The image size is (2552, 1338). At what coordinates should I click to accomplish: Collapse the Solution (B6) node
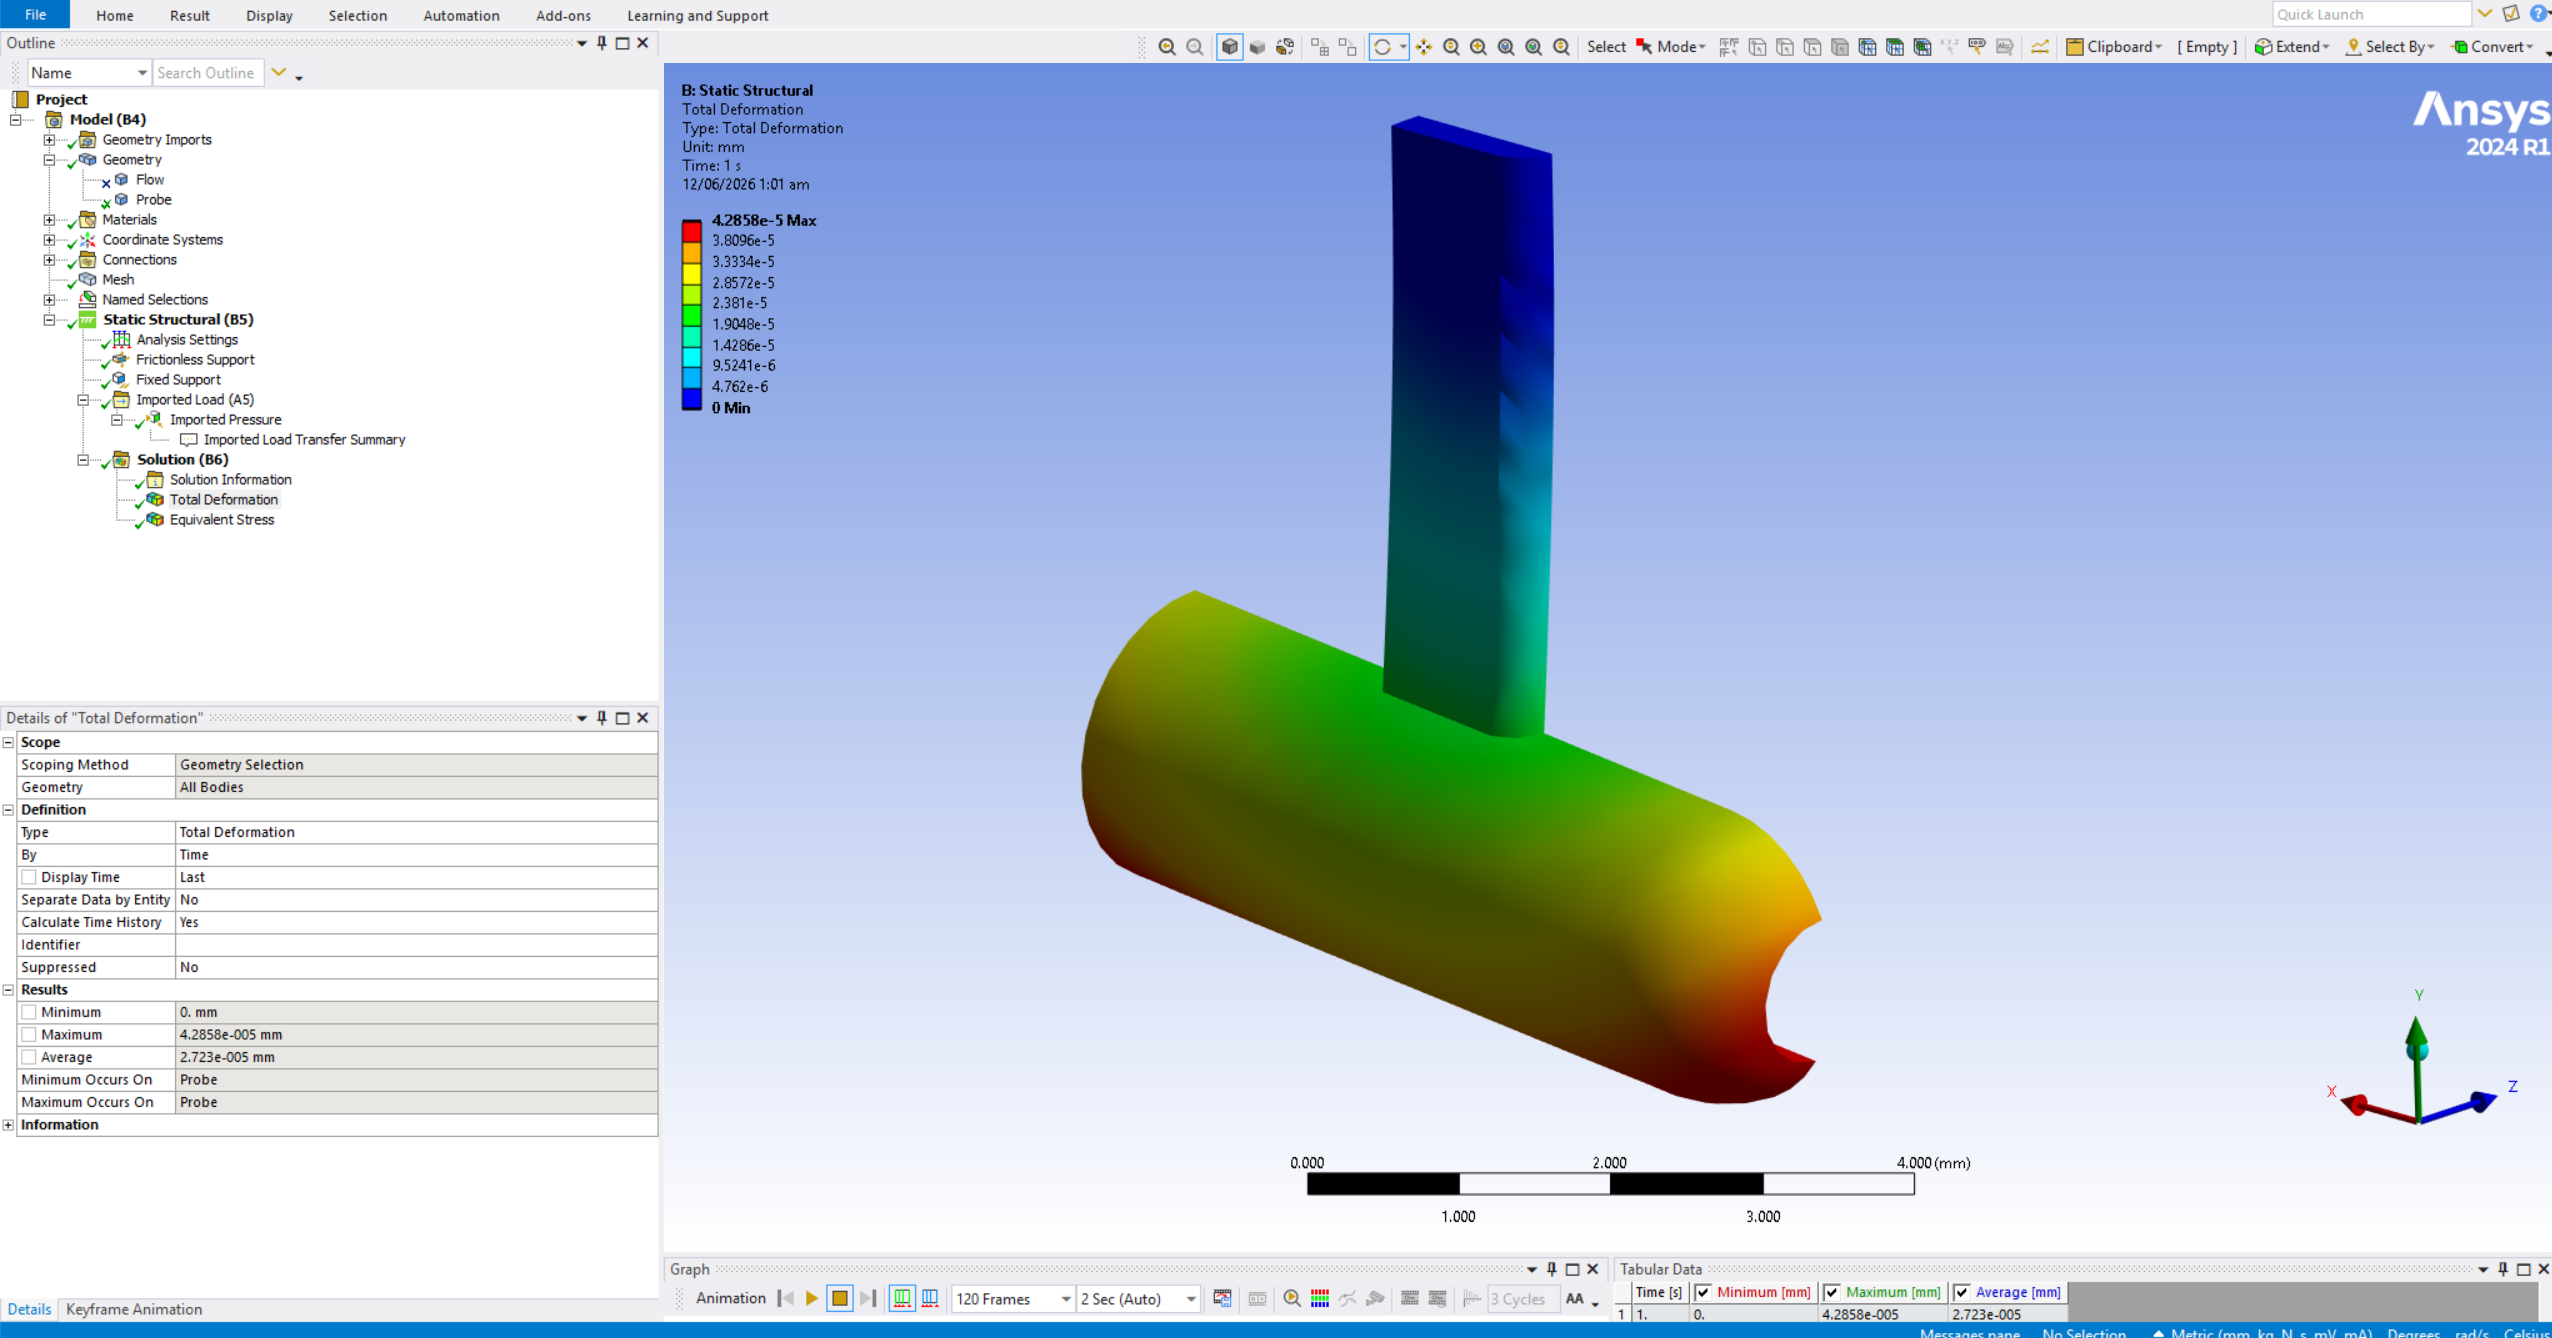point(83,460)
